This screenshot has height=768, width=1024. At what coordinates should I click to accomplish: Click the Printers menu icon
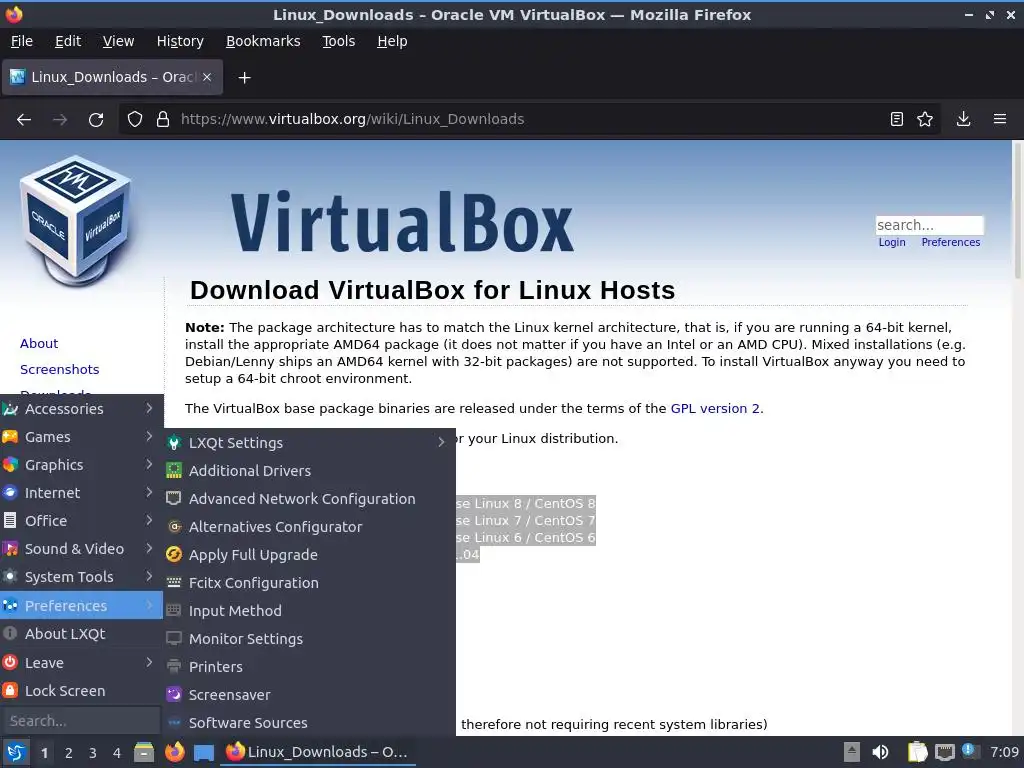click(174, 666)
